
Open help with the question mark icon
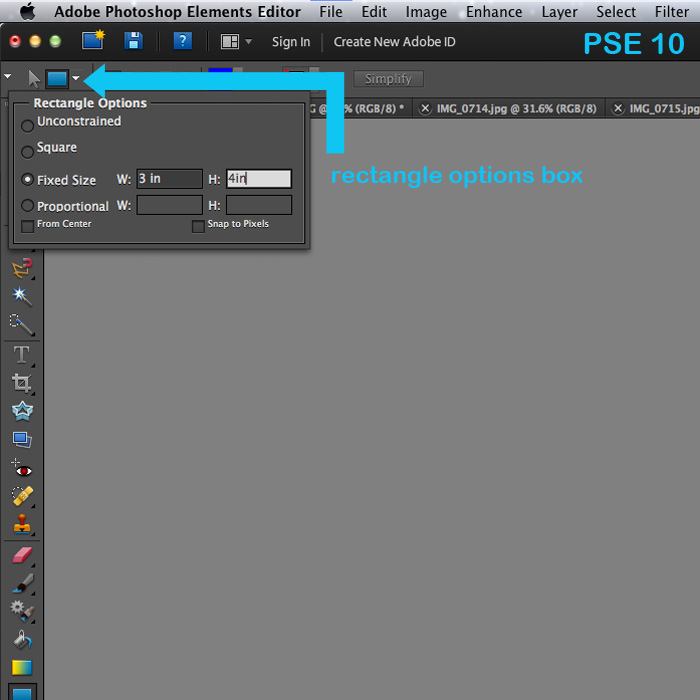click(x=183, y=41)
